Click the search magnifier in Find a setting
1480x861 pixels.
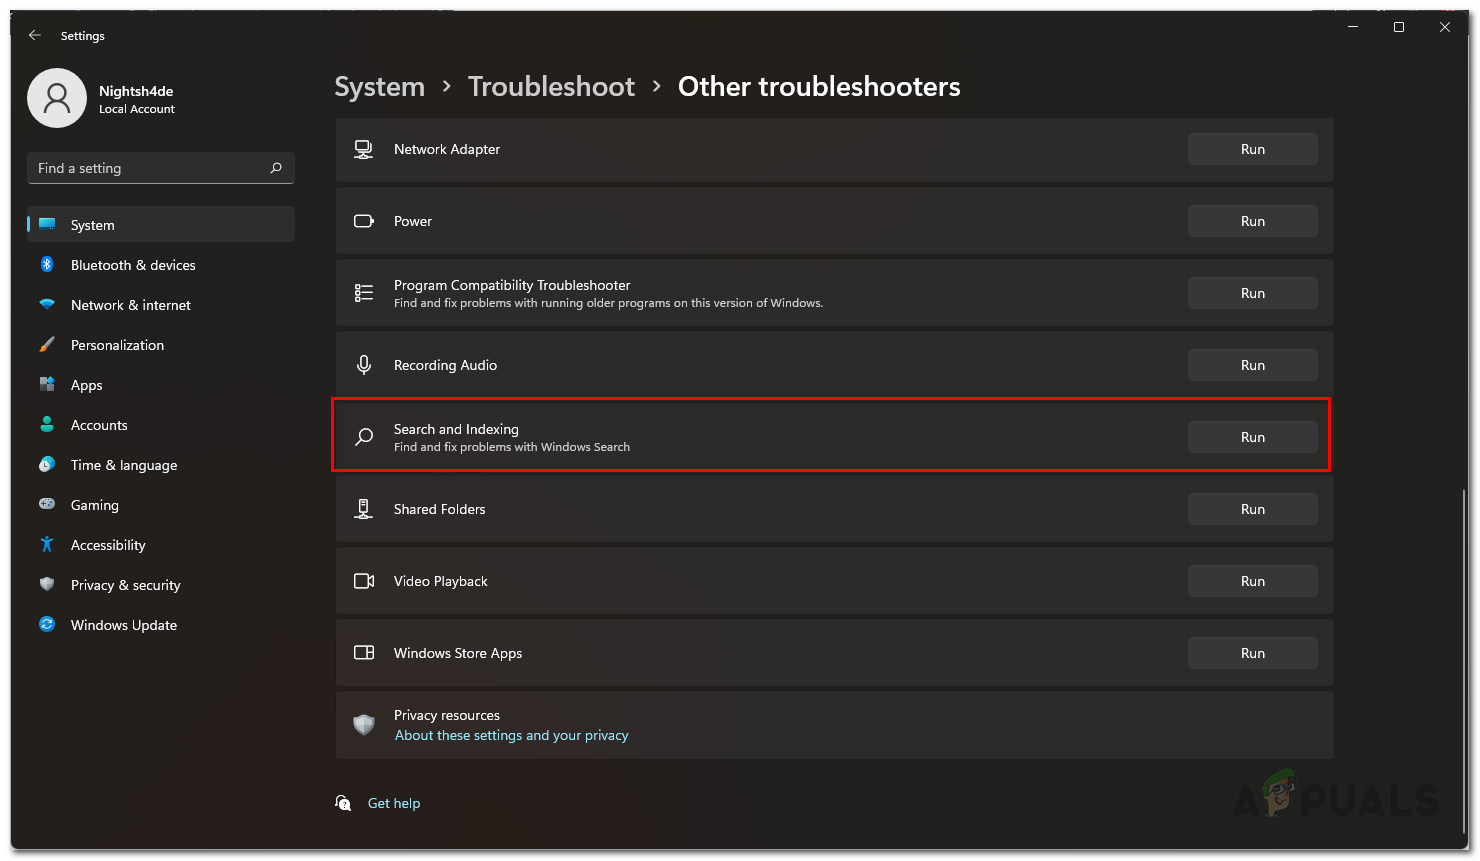point(276,168)
